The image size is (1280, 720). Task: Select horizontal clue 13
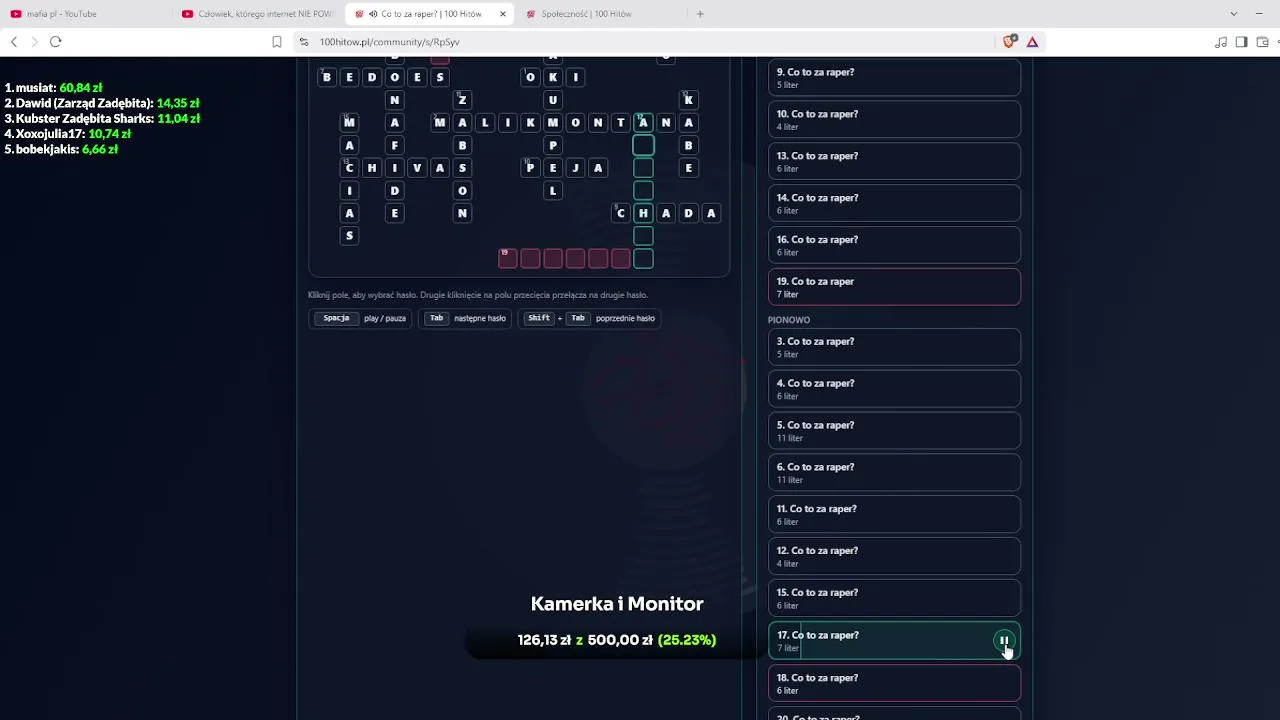(894, 162)
